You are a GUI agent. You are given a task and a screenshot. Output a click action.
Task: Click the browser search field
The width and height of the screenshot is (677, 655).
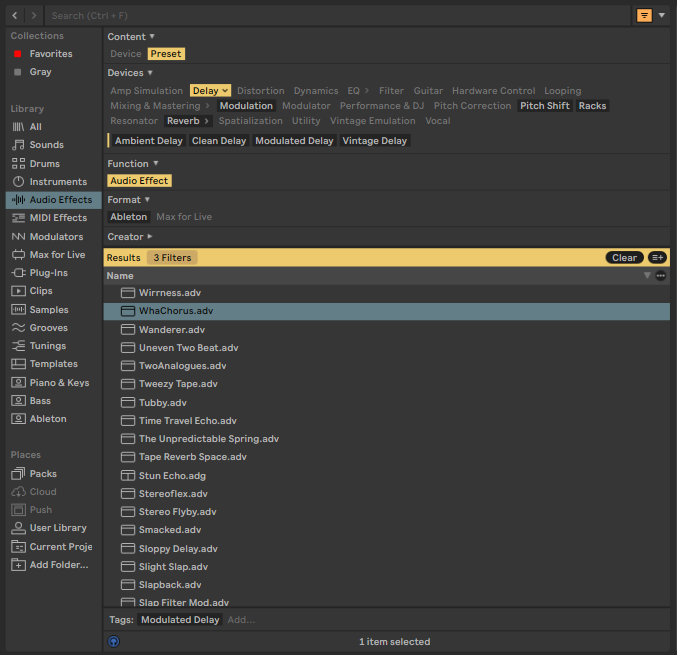(337, 16)
